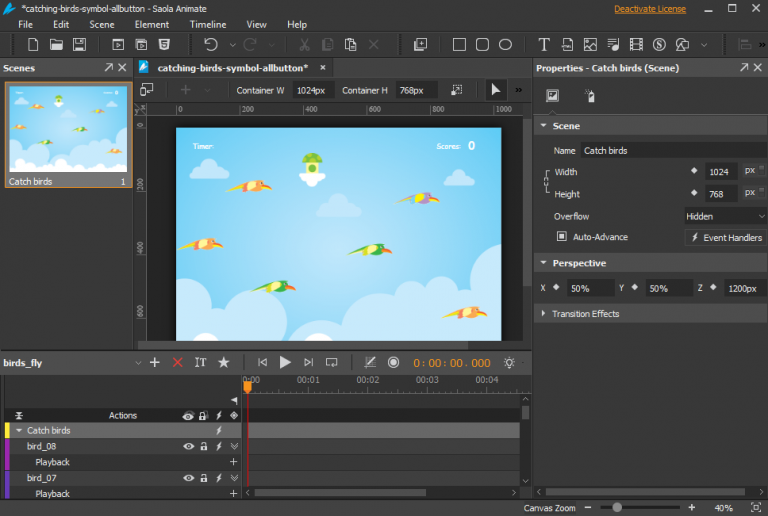Save the project with disk icon
Viewport: 768px width, 516px height.
point(79,45)
